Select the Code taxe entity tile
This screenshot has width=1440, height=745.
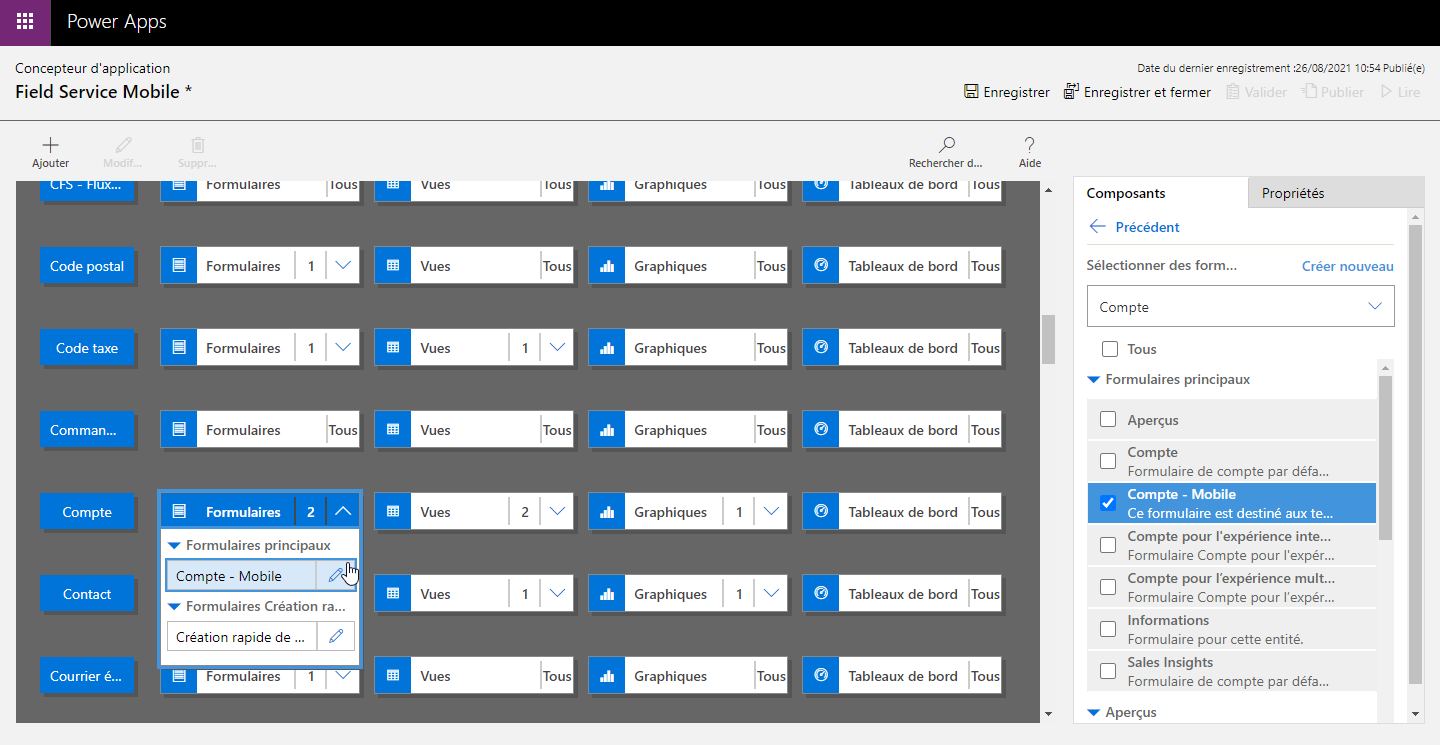[87, 348]
